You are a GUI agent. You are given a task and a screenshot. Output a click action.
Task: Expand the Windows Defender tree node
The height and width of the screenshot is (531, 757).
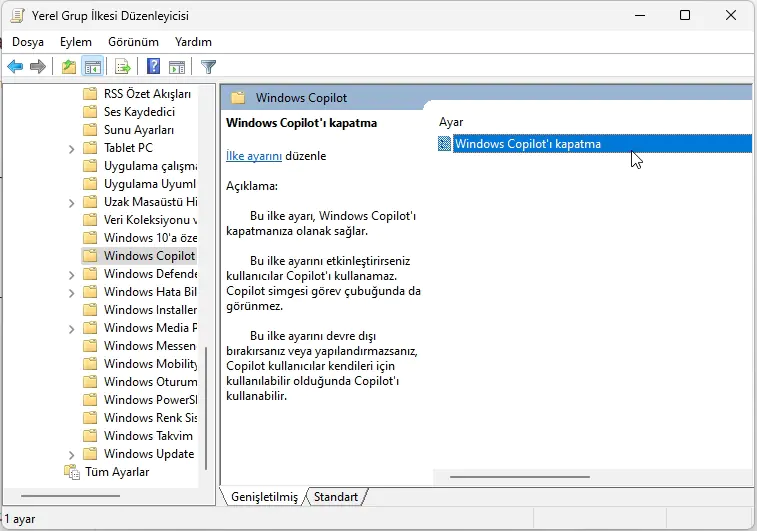coord(71,275)
